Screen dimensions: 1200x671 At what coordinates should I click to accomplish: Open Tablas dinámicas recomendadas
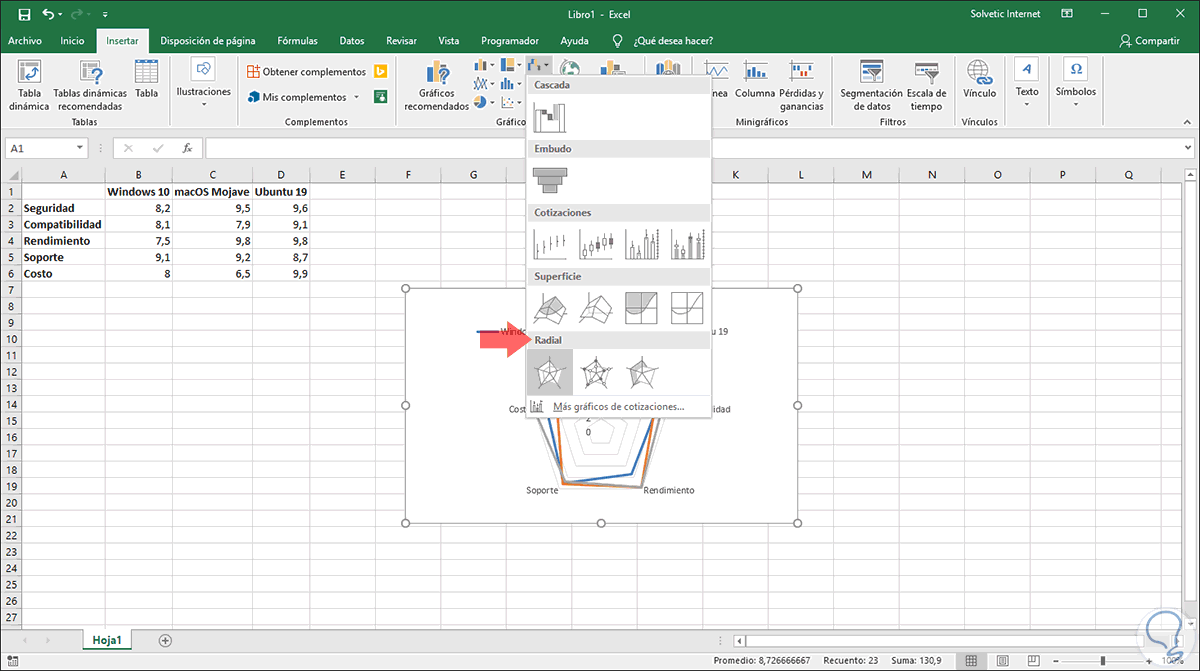point(89,86)
